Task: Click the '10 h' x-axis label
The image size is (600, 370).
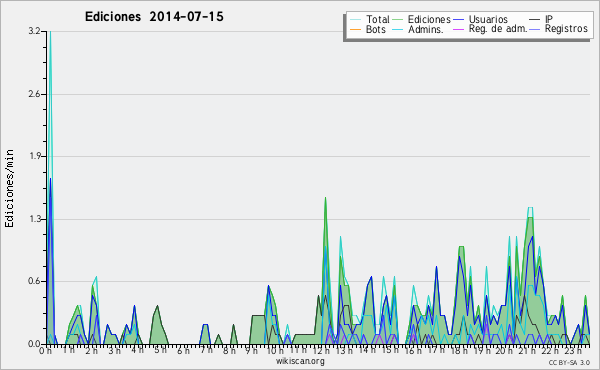Action: point(275,350)
